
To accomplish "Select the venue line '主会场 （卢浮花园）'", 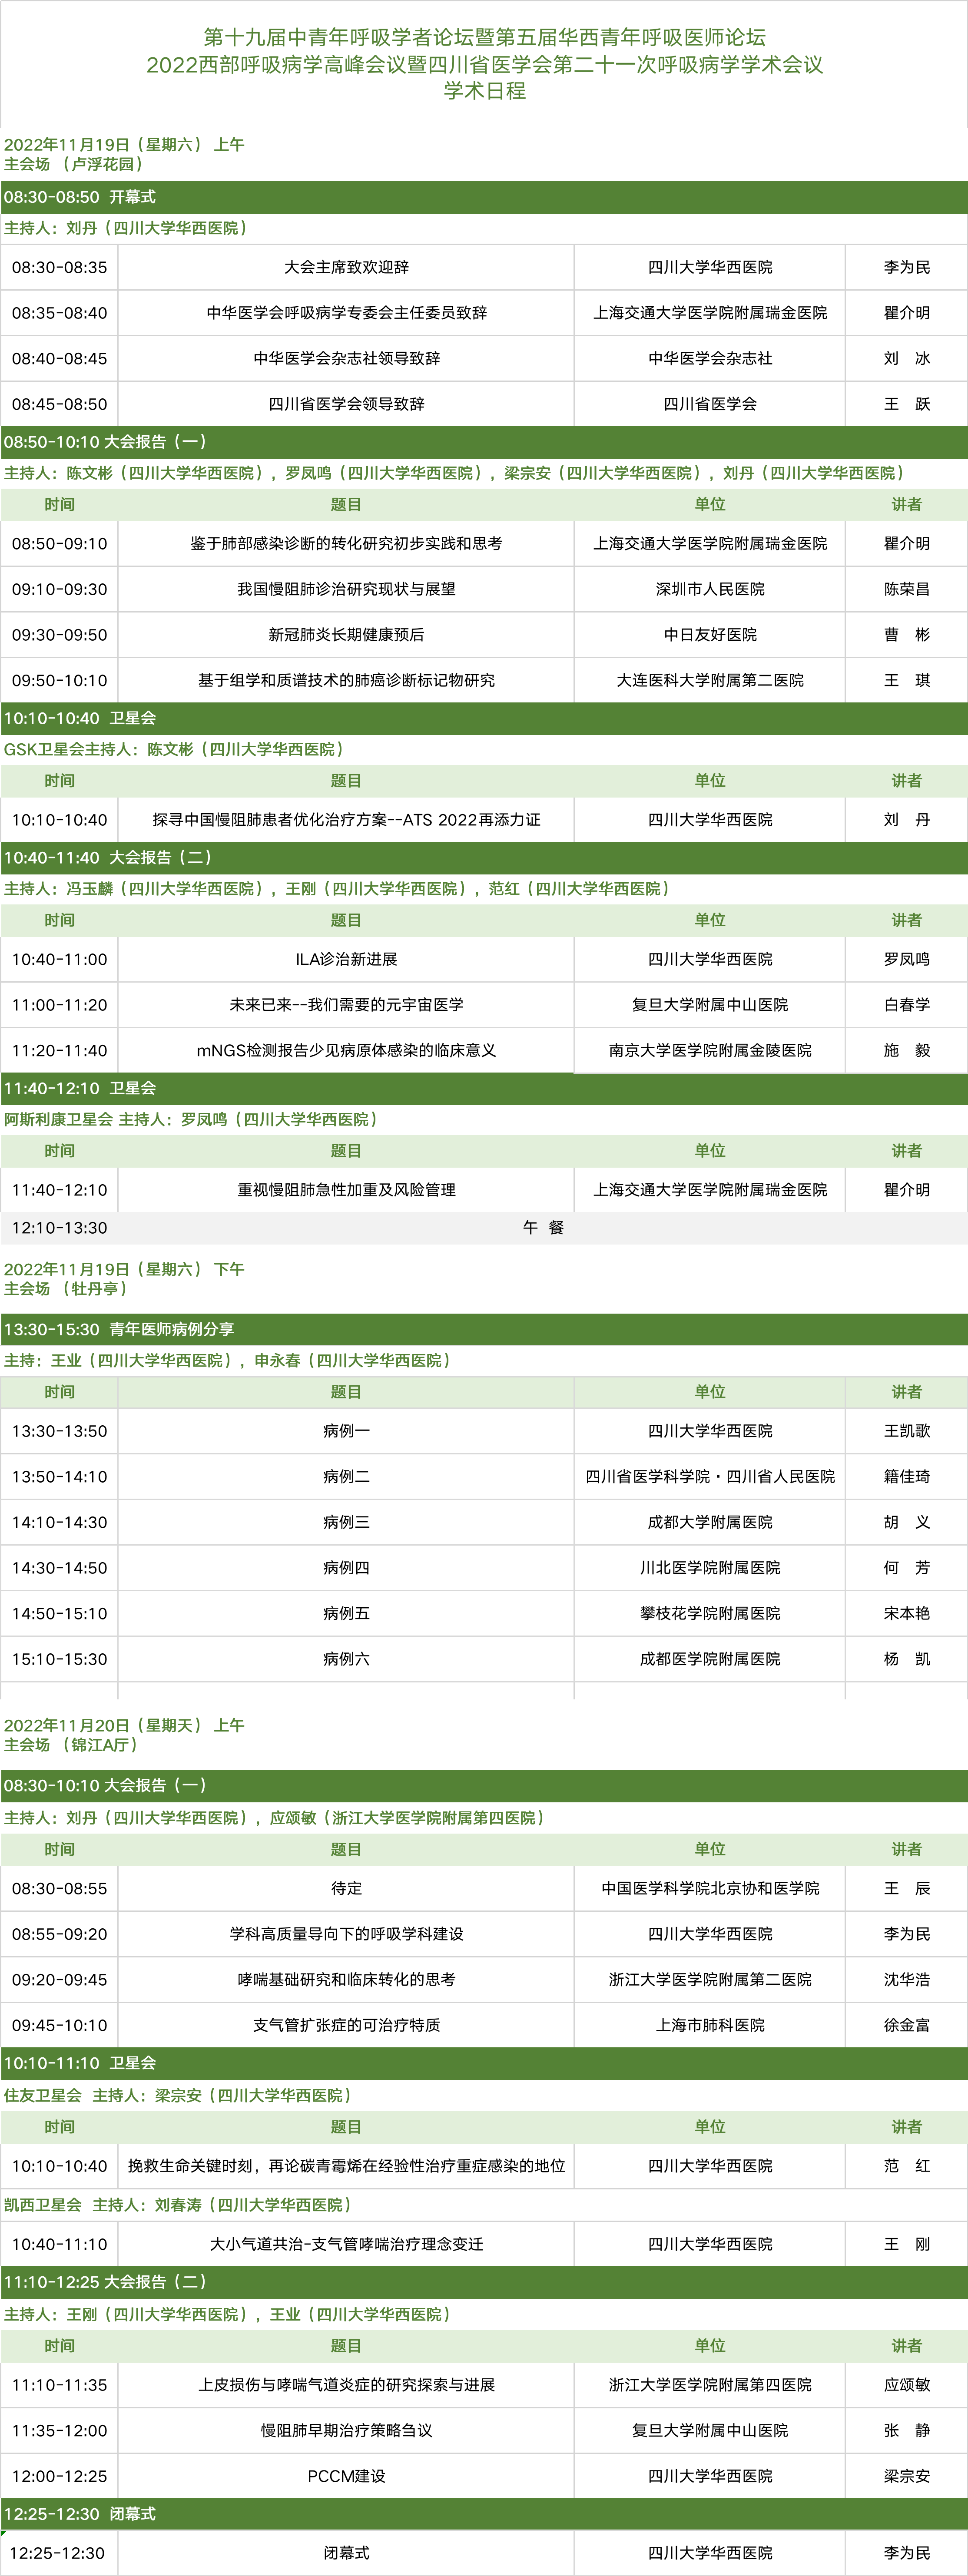I will pos(76,164).
